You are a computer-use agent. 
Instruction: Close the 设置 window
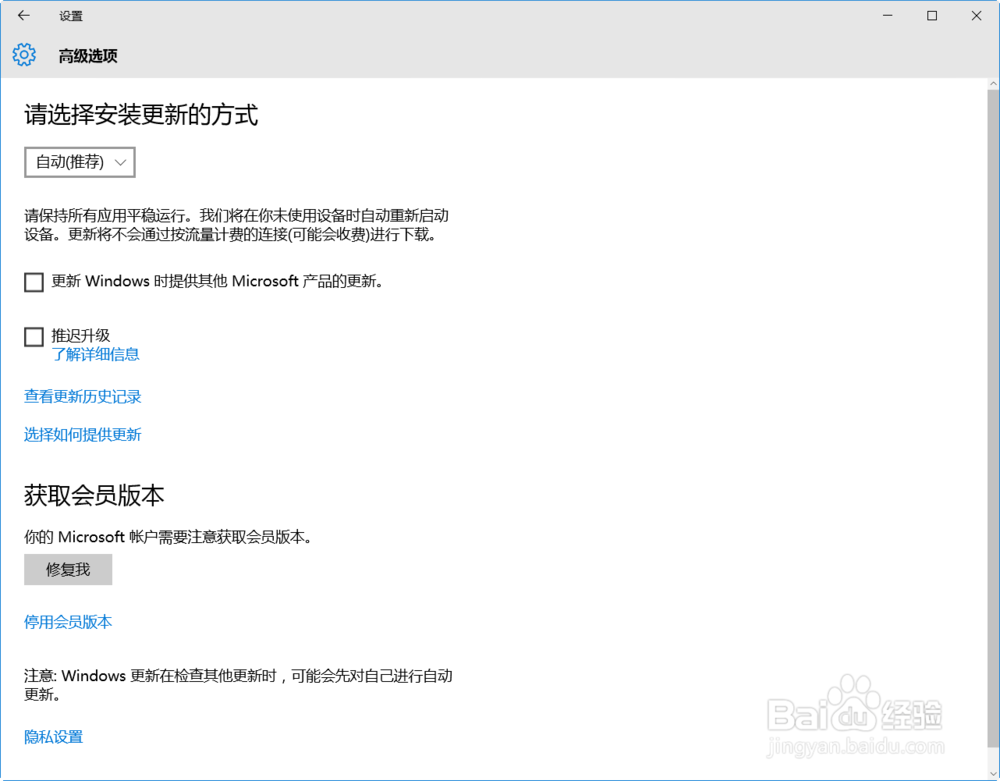tap(976, 16)
